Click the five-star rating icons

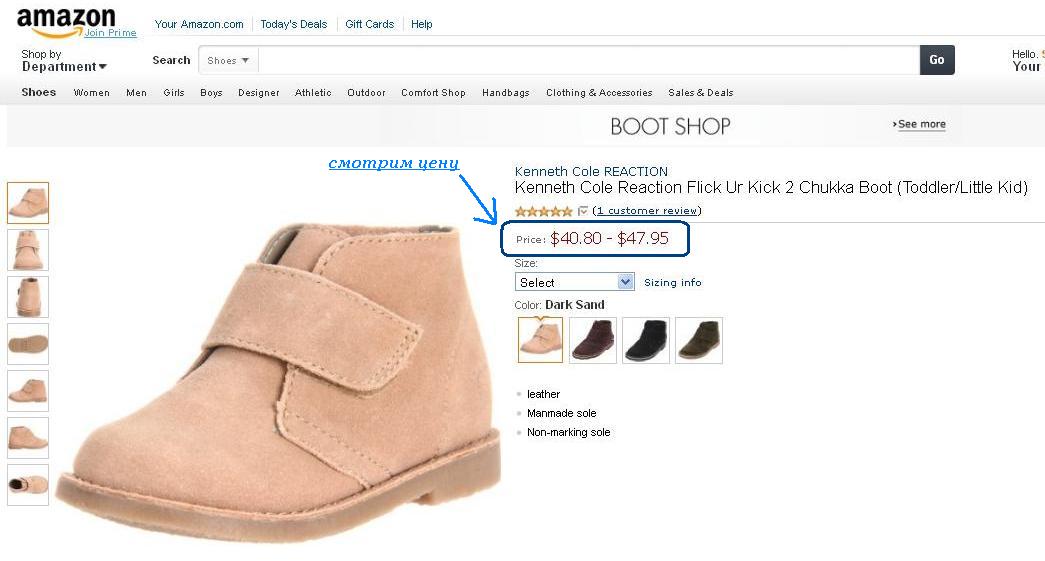pyautogui.click(x=543, y=211)
